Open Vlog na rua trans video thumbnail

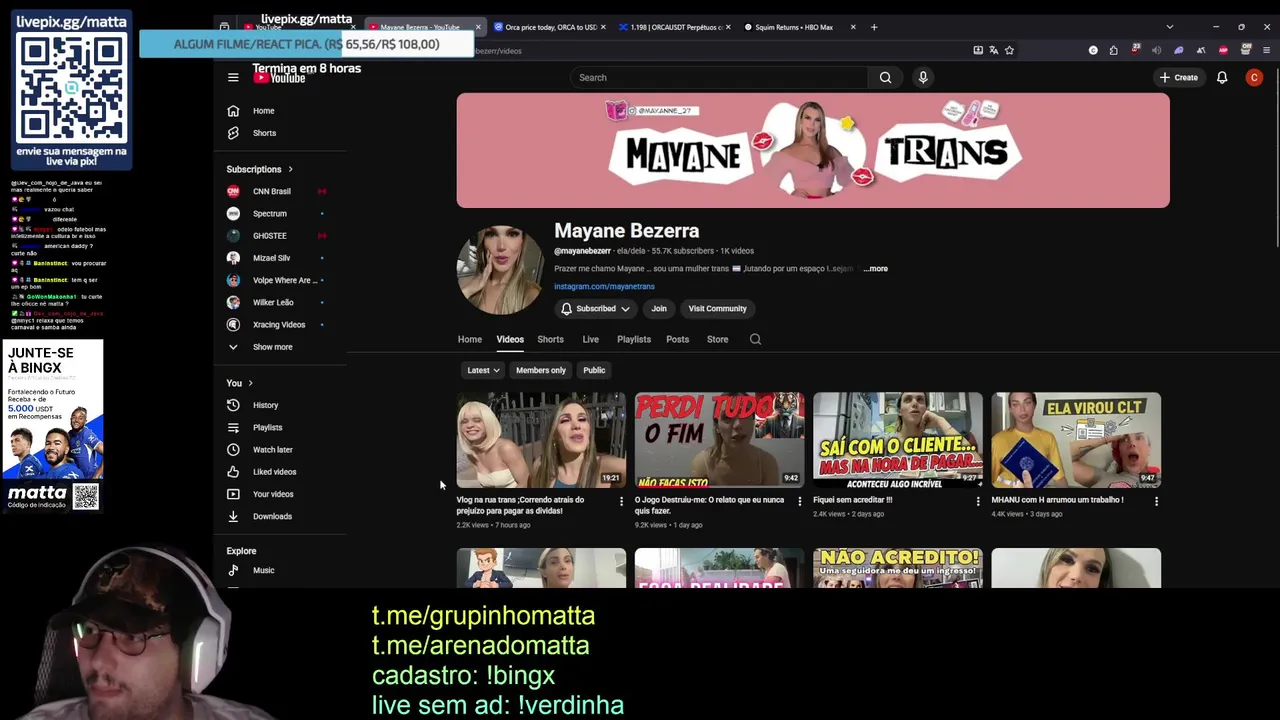541,440
